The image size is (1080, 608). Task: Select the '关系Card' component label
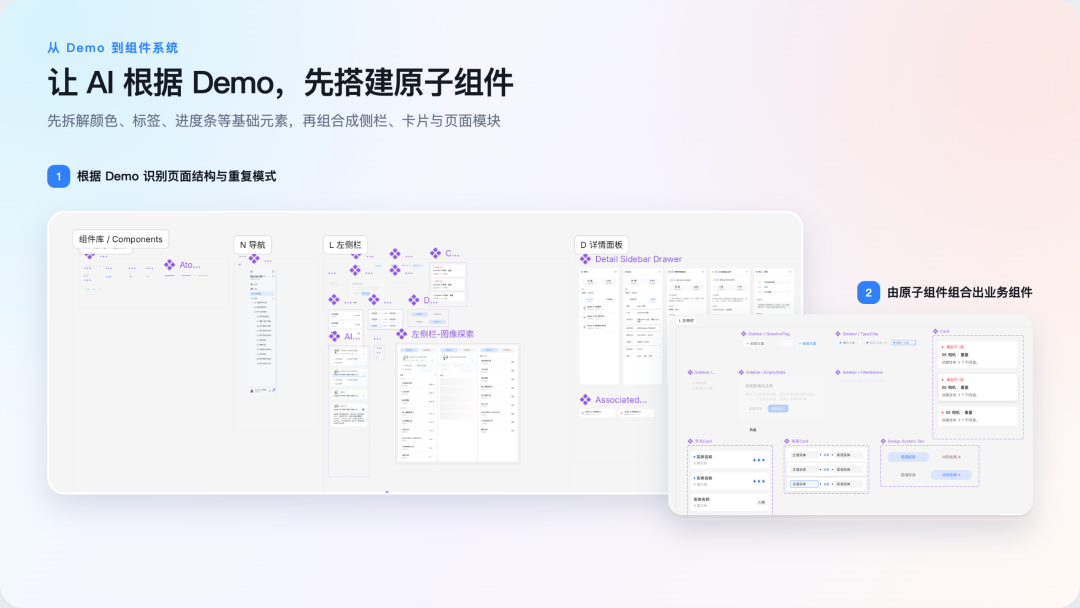click(800, 441)
